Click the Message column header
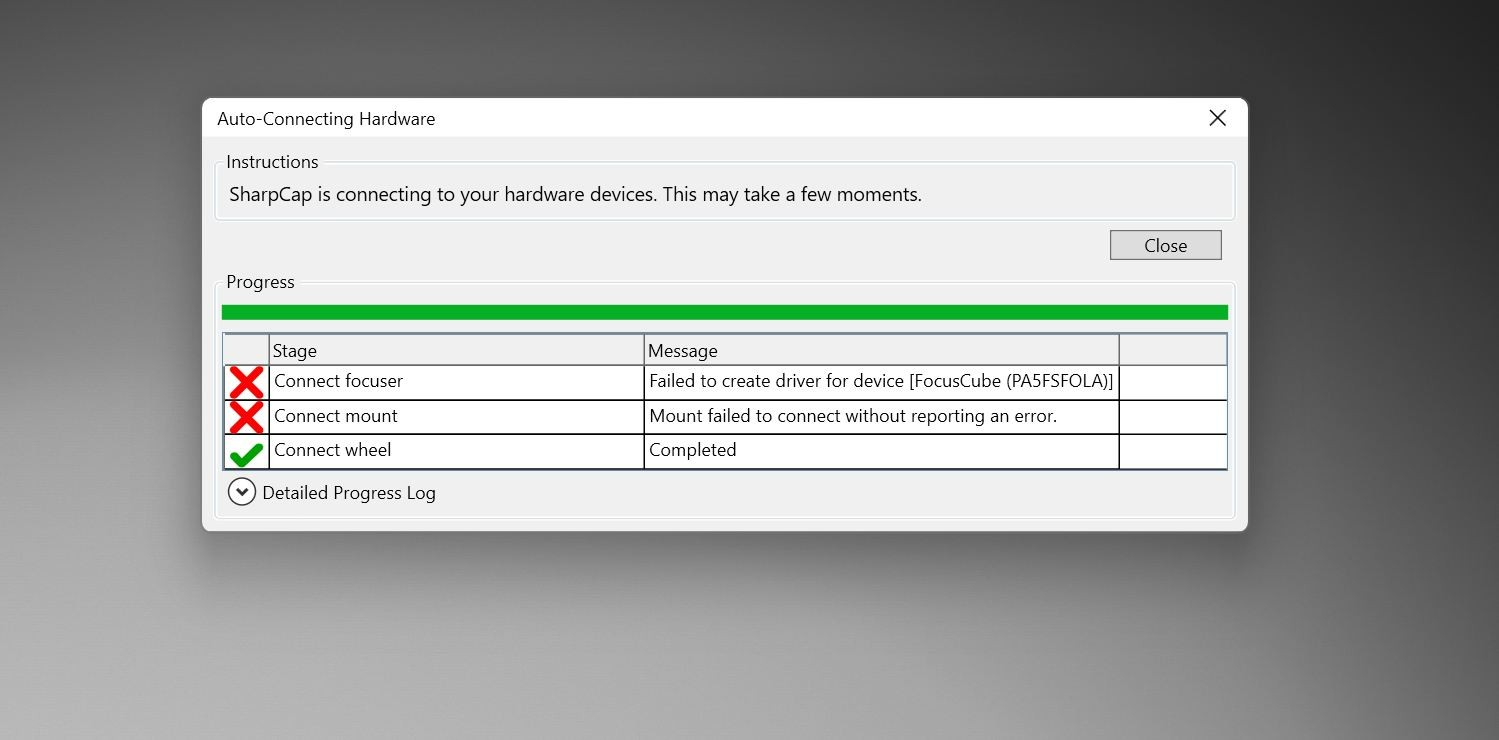 [683, 350]
